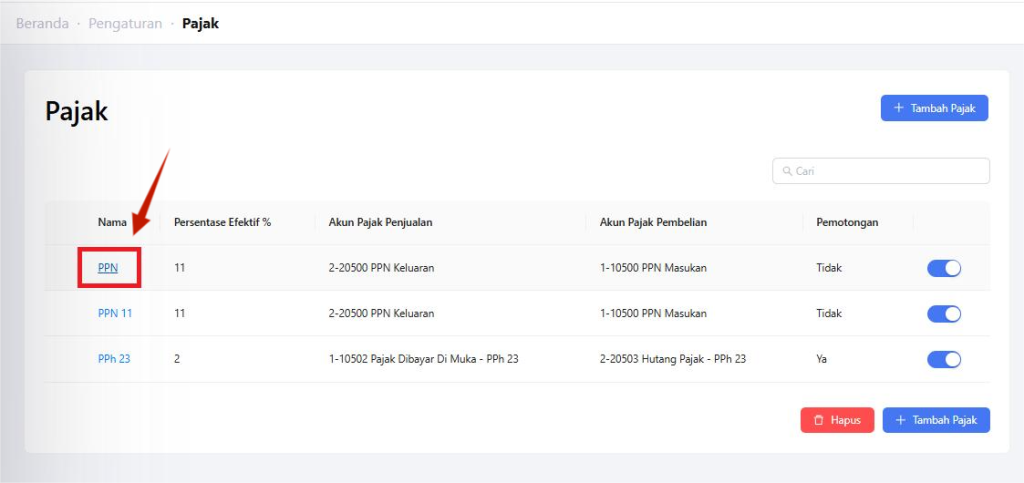Switch off the PPN 11 tax toggle
Image resolution: width=1024 pixels, height=483 pixels.
coord(944,314)
